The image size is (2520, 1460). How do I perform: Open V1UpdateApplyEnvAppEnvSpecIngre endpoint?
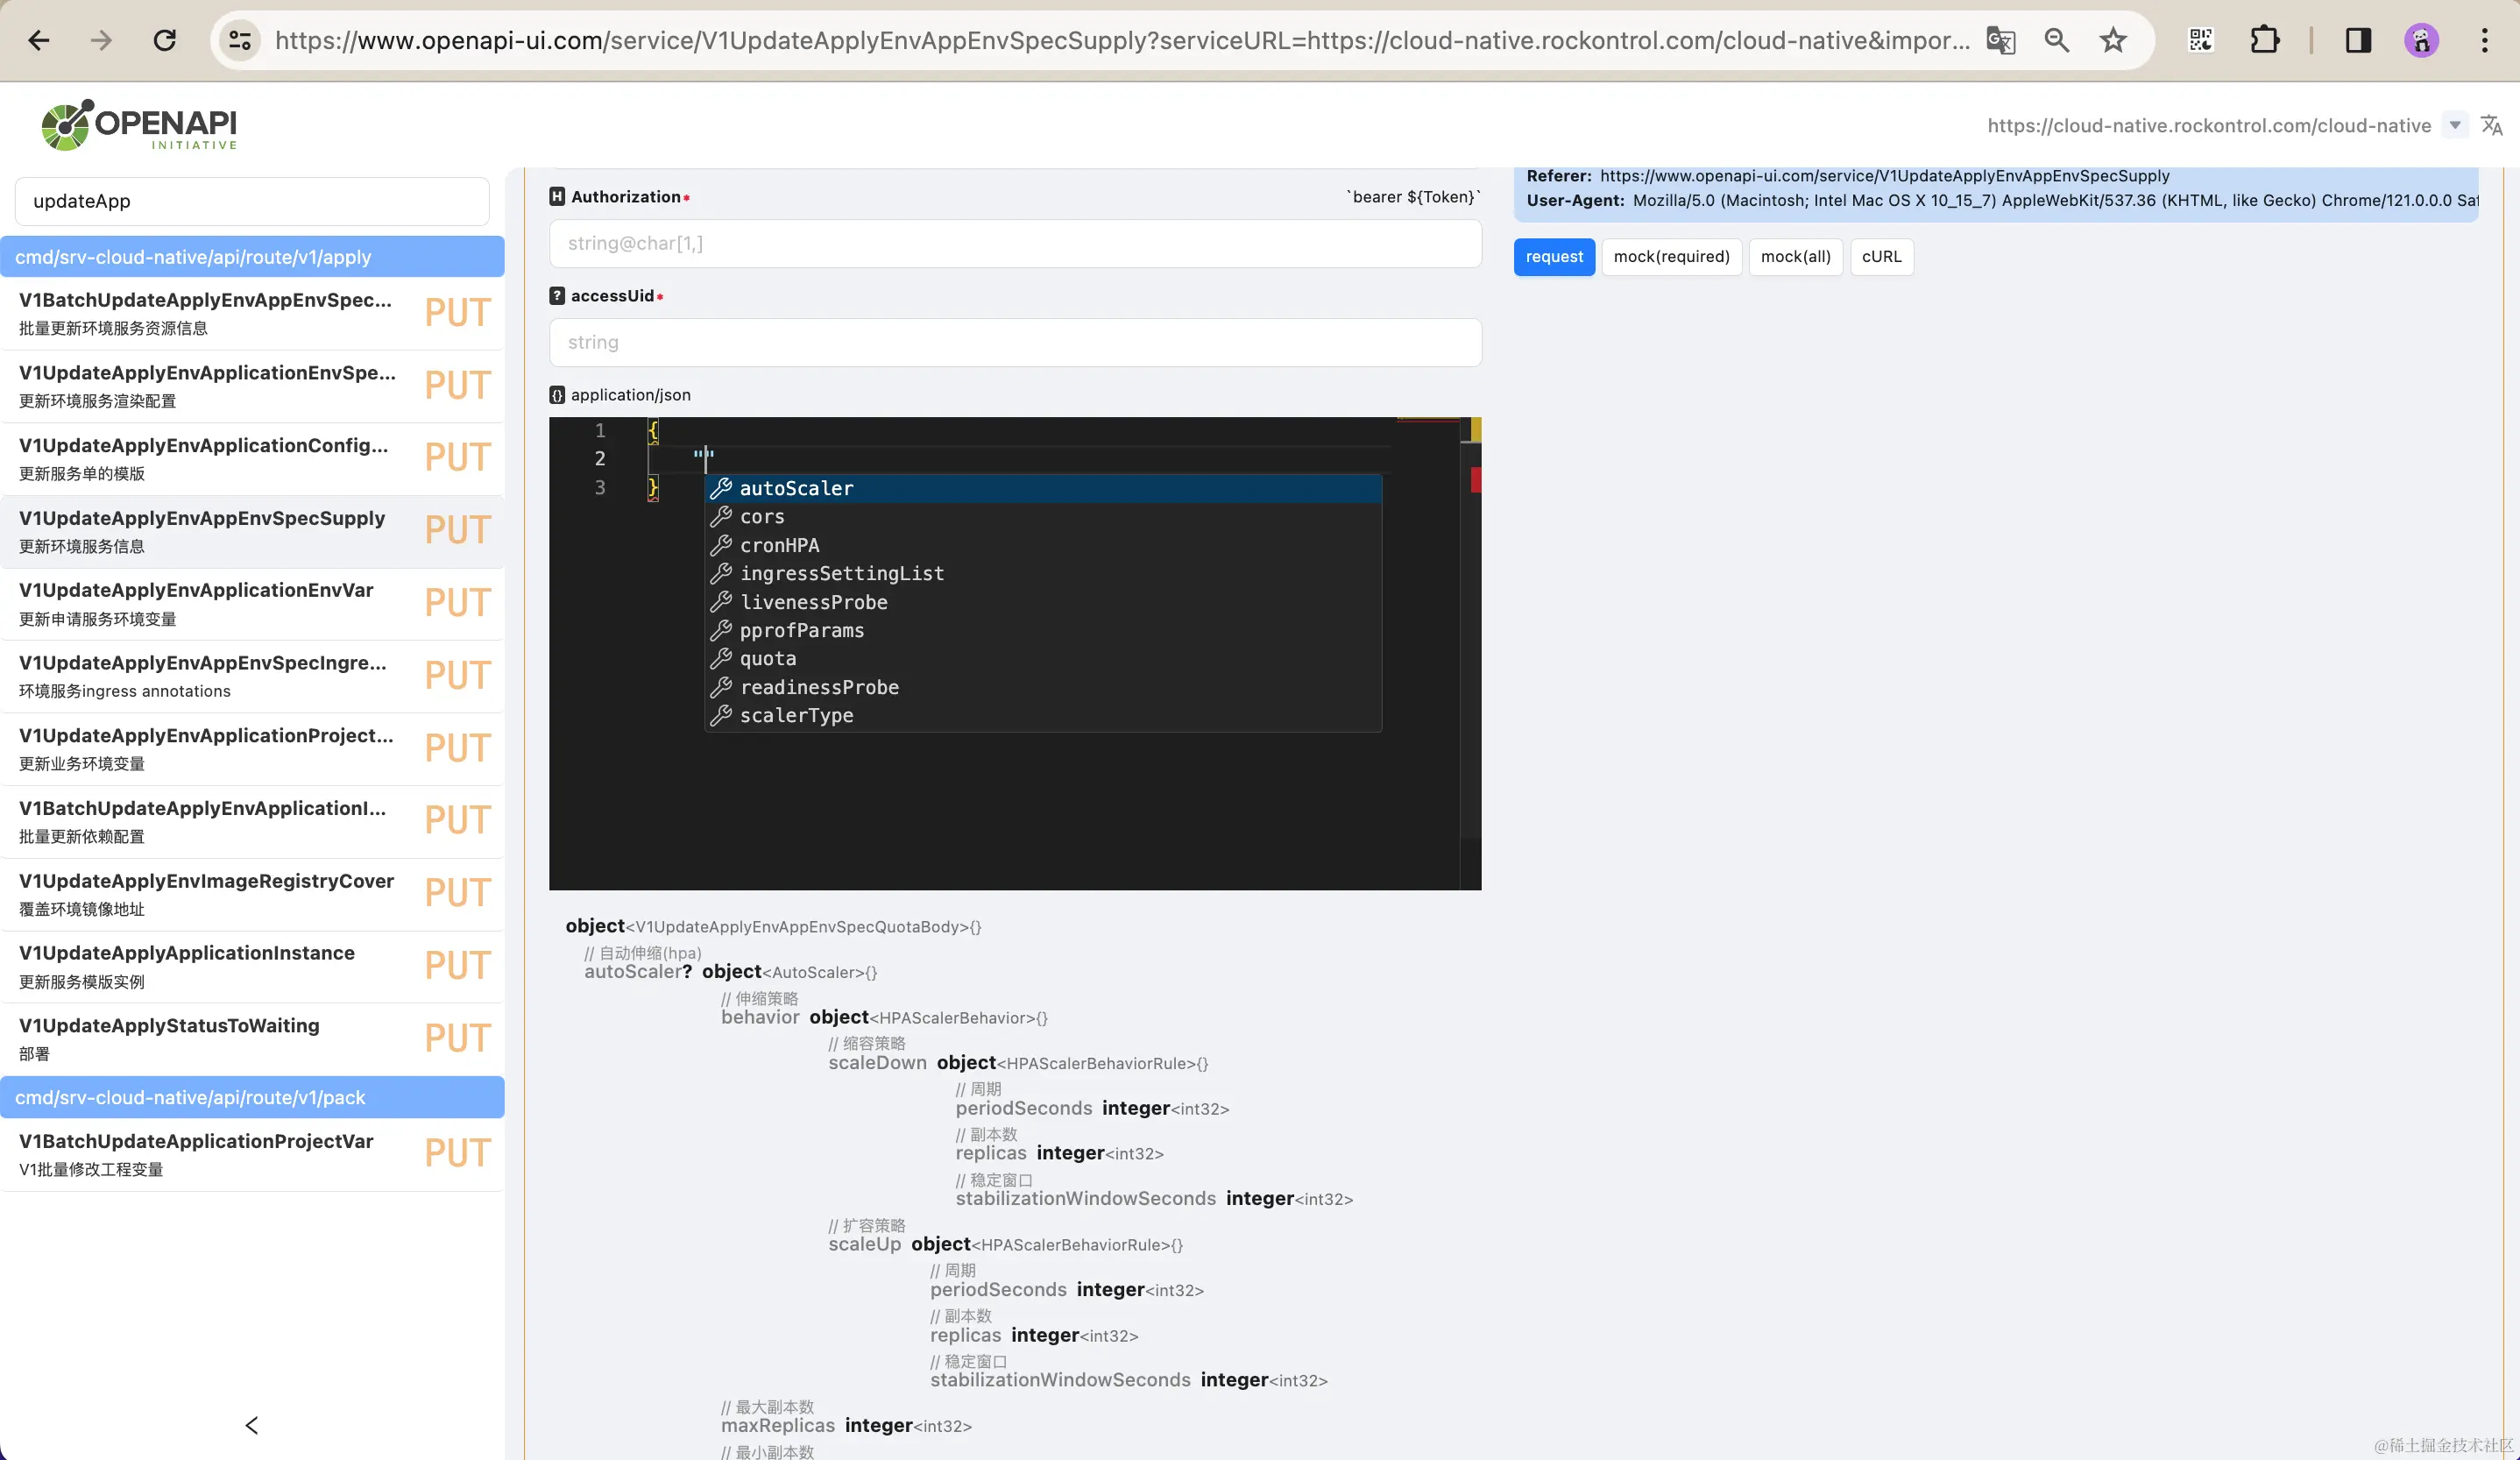coord(252,676)
